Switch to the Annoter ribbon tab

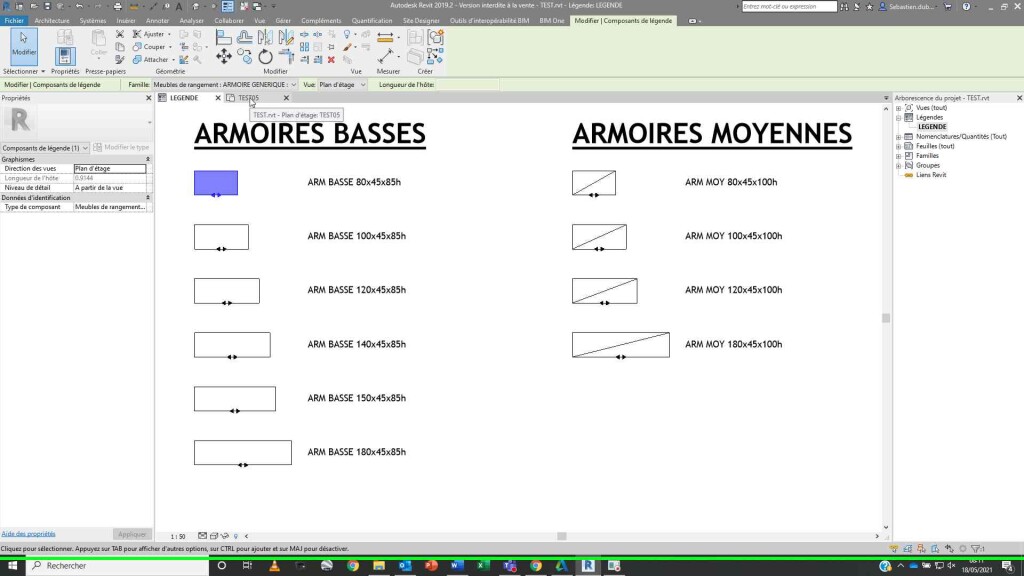(x=157, y=20)
